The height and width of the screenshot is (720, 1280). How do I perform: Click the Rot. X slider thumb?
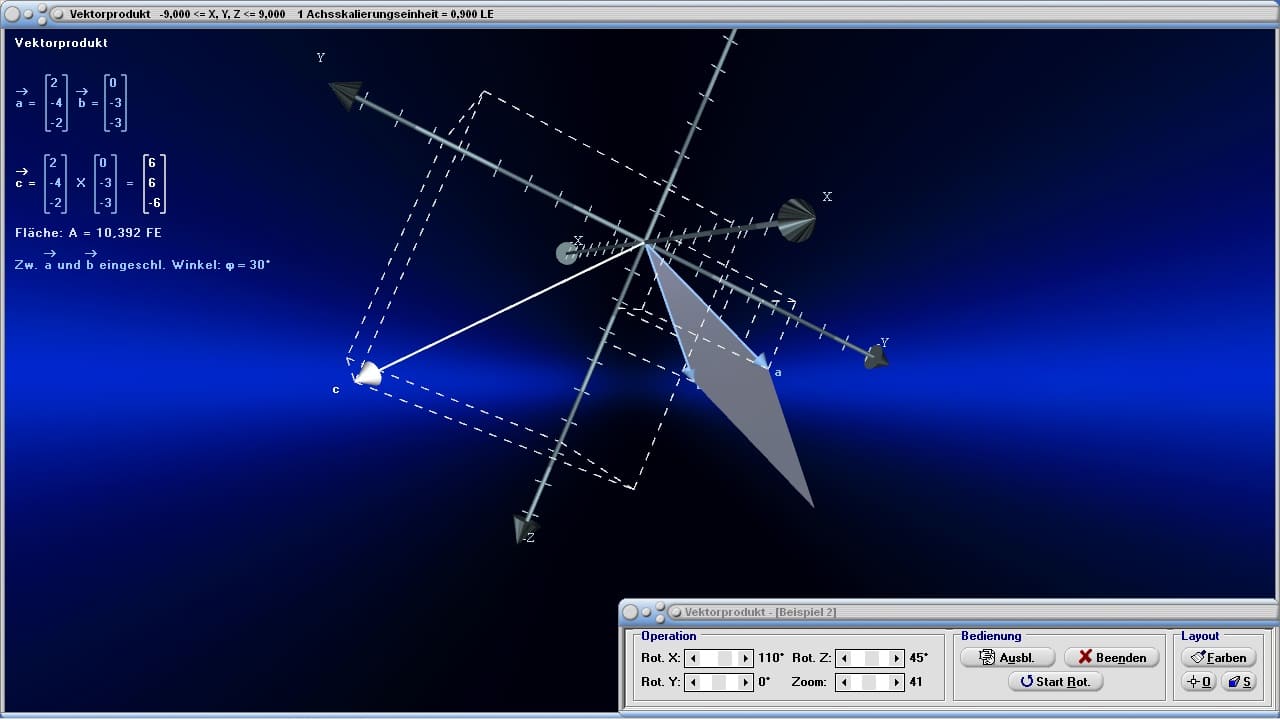pyautogui.click(x=726, y=658)
